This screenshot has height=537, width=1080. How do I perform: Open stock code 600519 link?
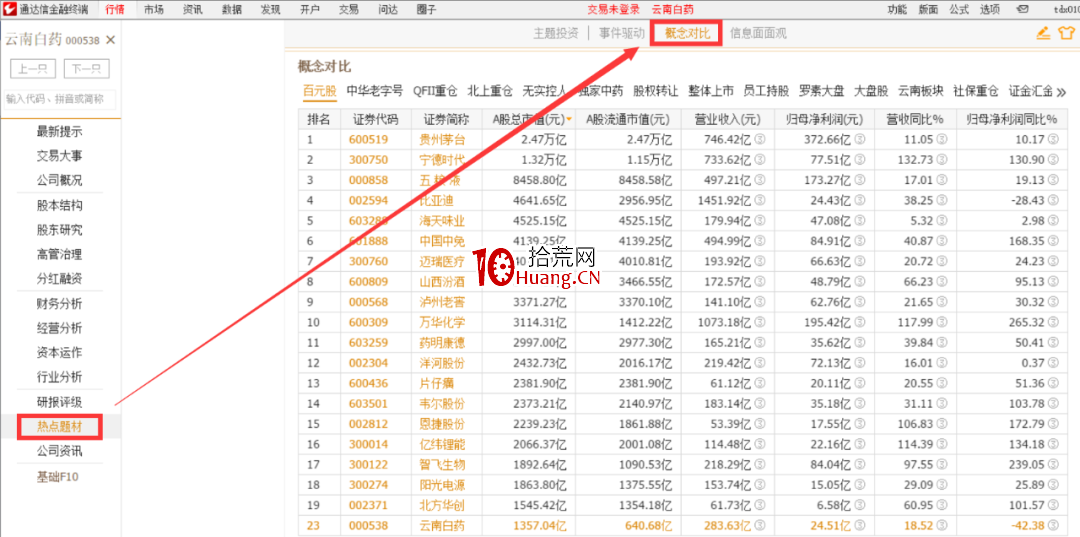(368, 140)
